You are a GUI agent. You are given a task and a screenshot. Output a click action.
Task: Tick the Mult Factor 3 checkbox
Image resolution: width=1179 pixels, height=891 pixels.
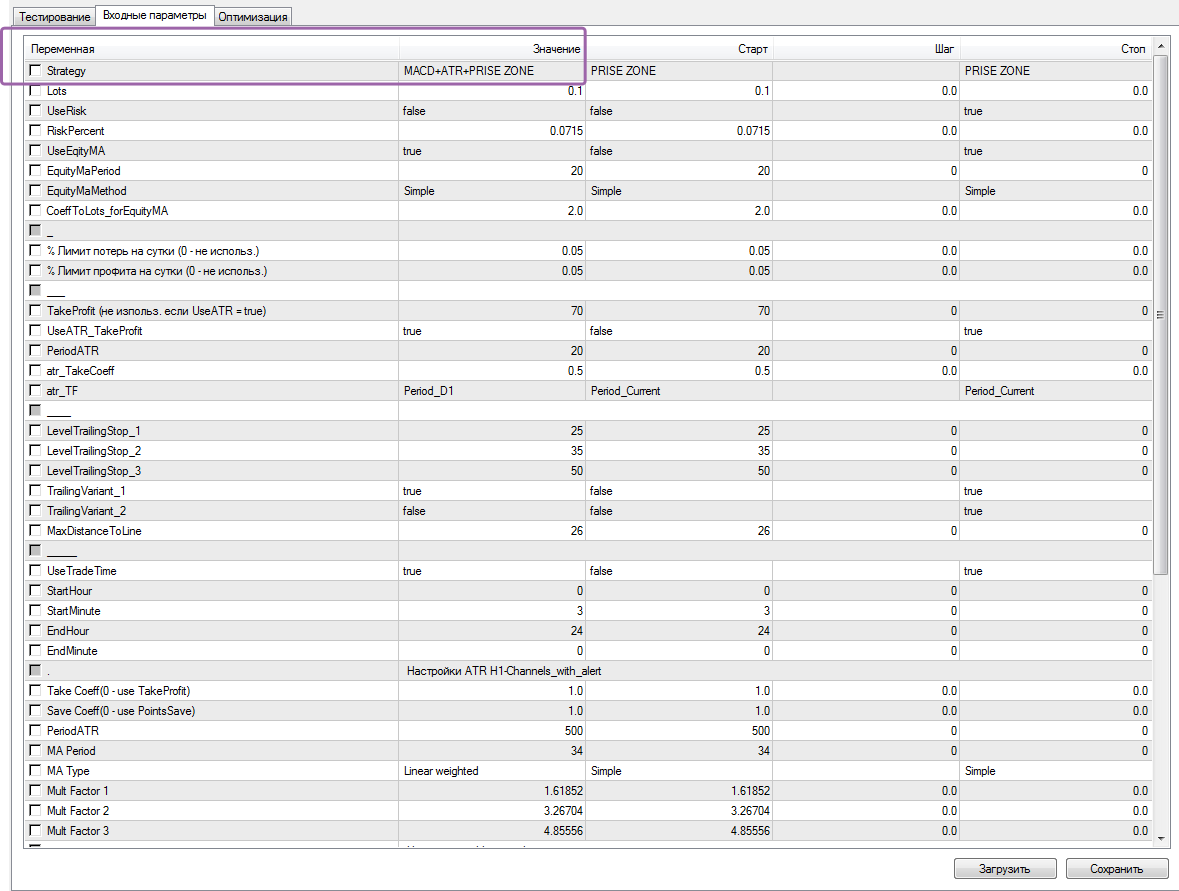tap(35, 830)
